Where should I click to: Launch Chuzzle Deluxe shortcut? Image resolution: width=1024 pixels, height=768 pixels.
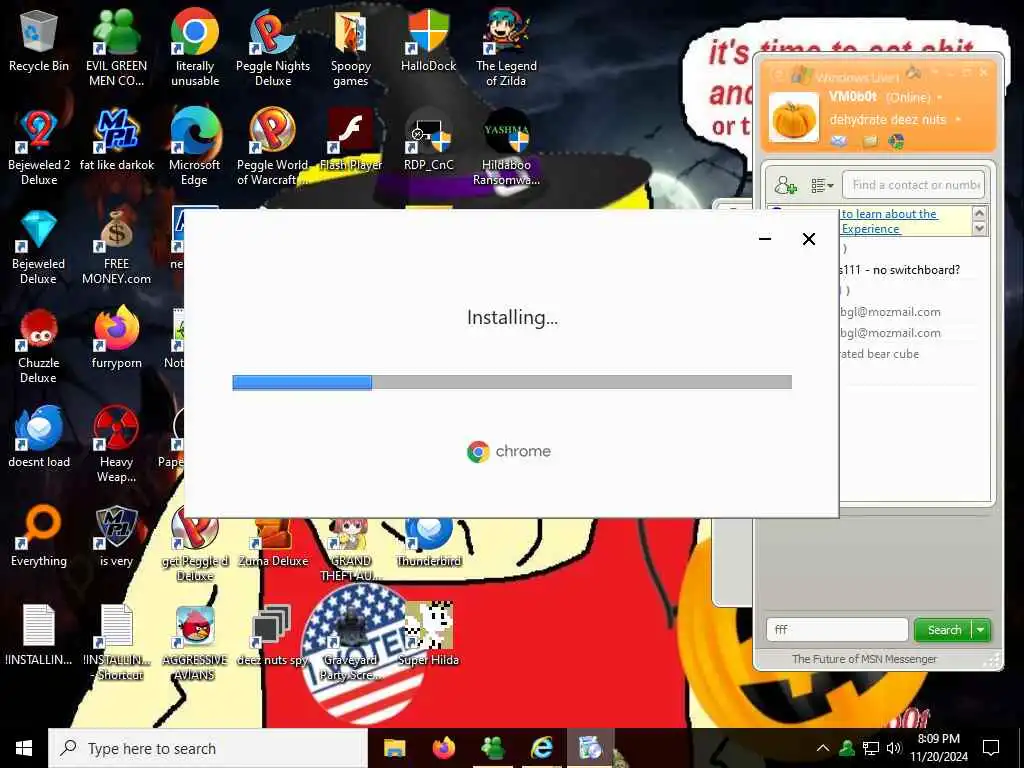pyautogui.click(x=39, y=346)
